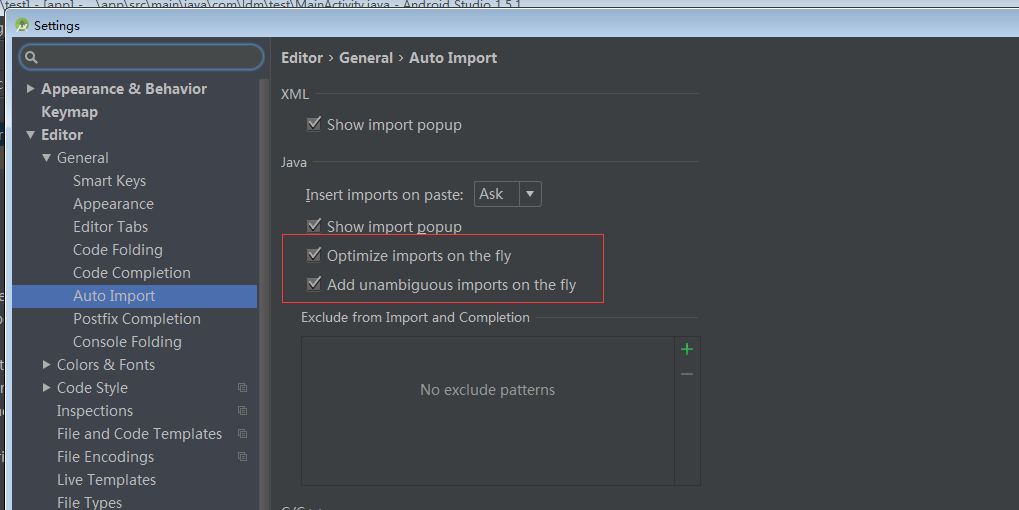Screen dimensions: 1019x510
Task: Click the magnifier icon in search box
Action: pos(31,58)
